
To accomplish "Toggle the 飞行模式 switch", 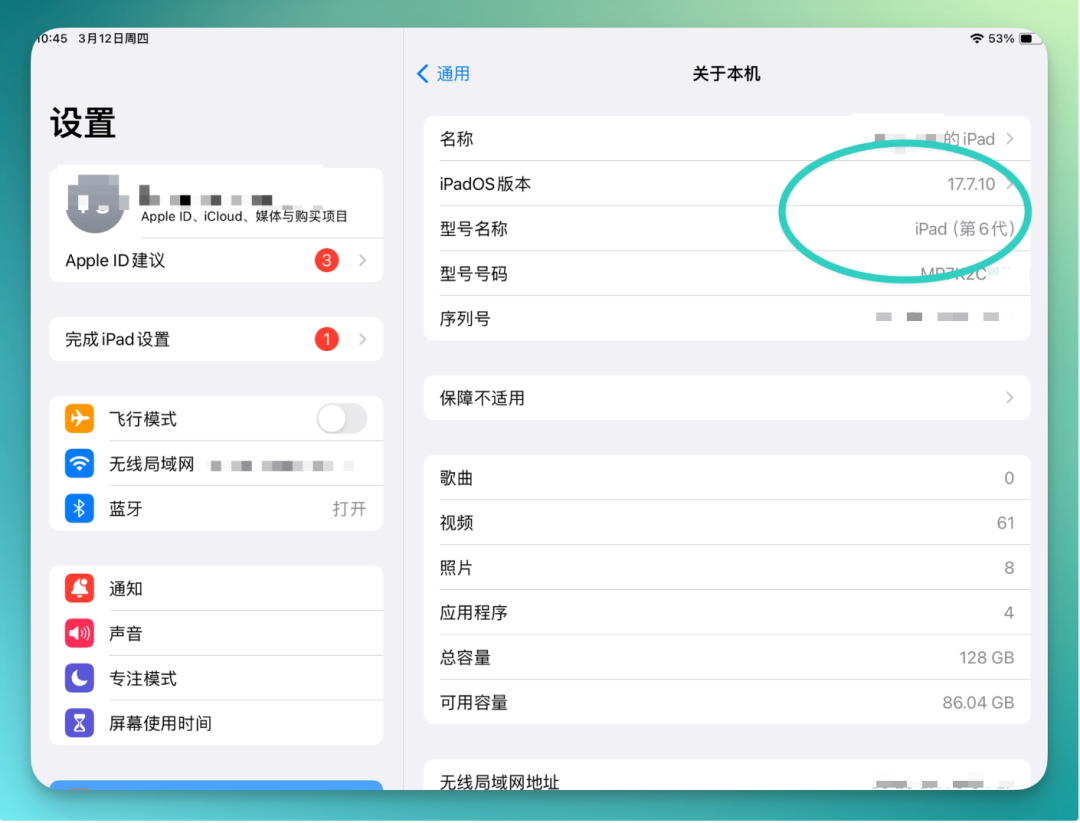I will click(x=342, y=419).
